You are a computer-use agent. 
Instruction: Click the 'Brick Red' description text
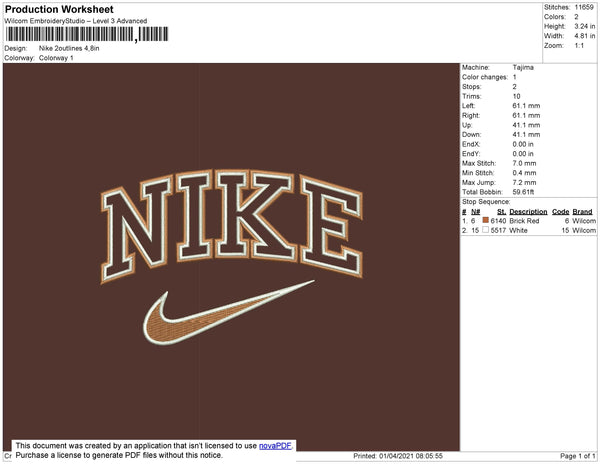[x=524, y=221]
